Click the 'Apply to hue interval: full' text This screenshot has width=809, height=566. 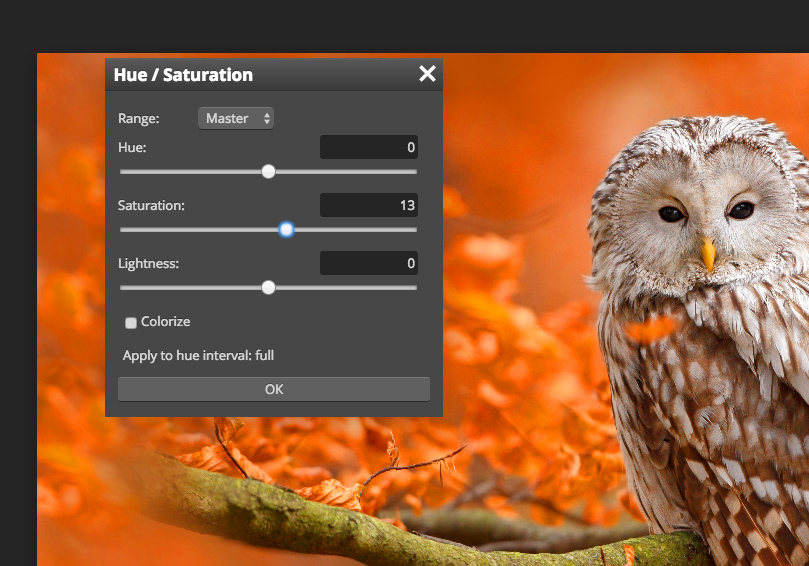[198, 355]
